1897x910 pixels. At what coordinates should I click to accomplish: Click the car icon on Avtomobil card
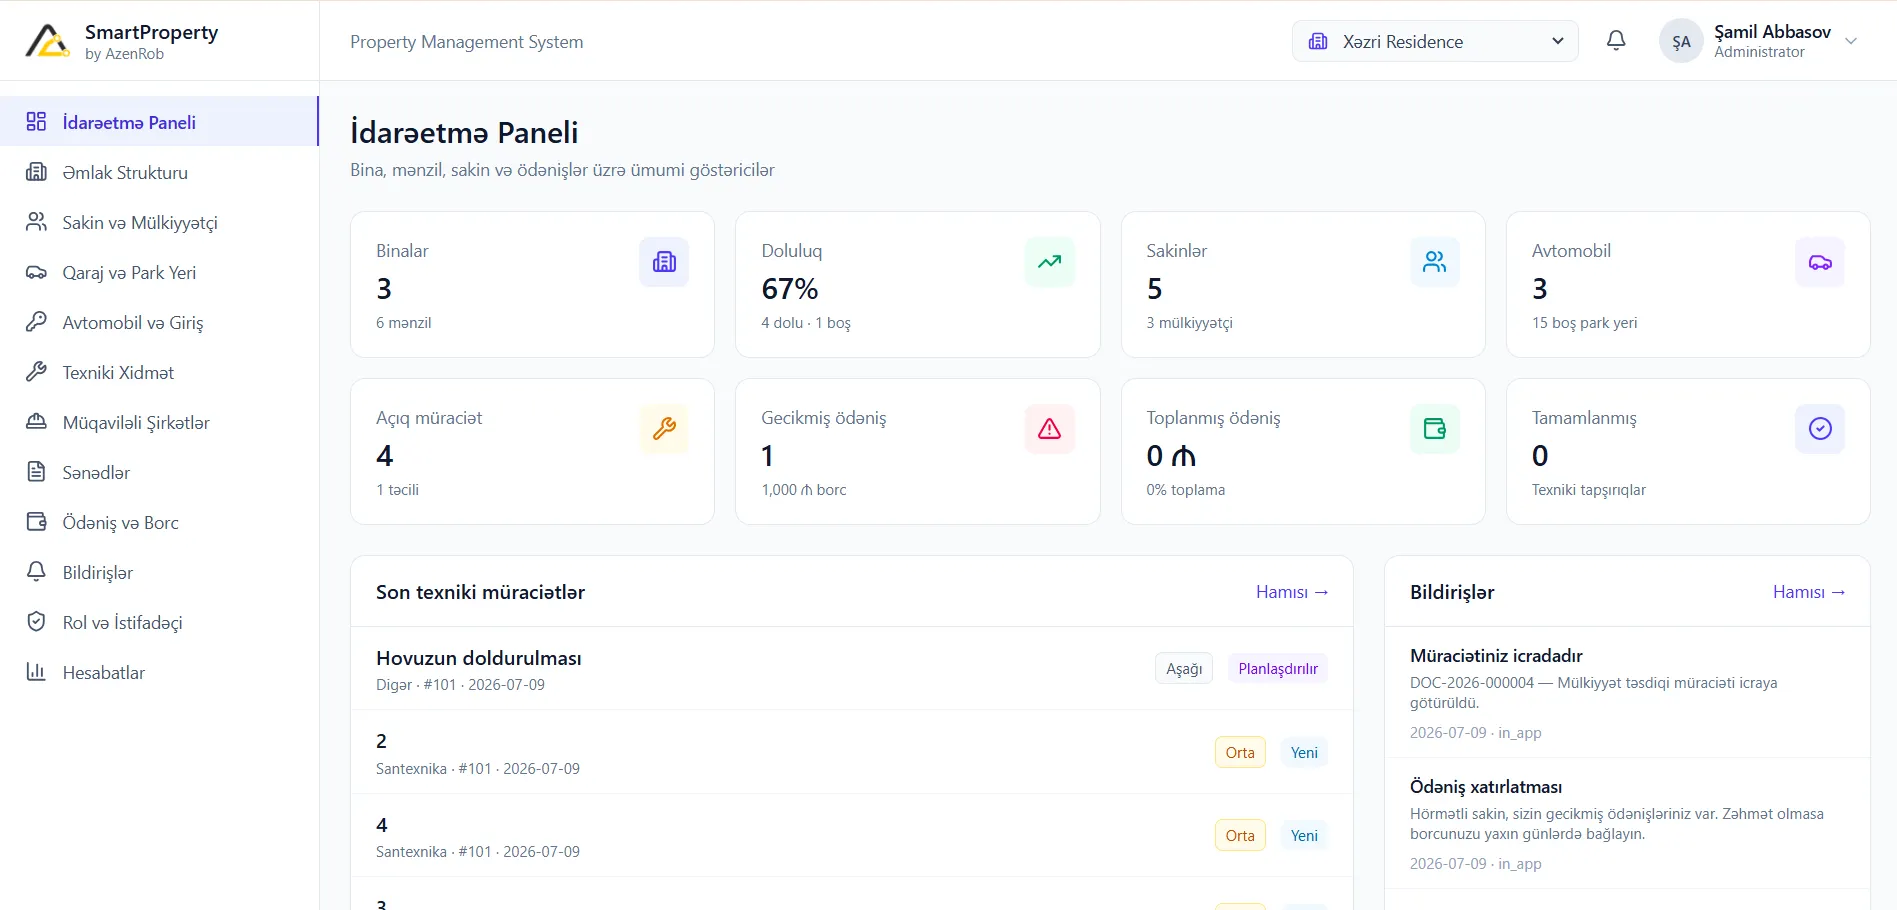pyautogui.click(x=1820, y=262)
